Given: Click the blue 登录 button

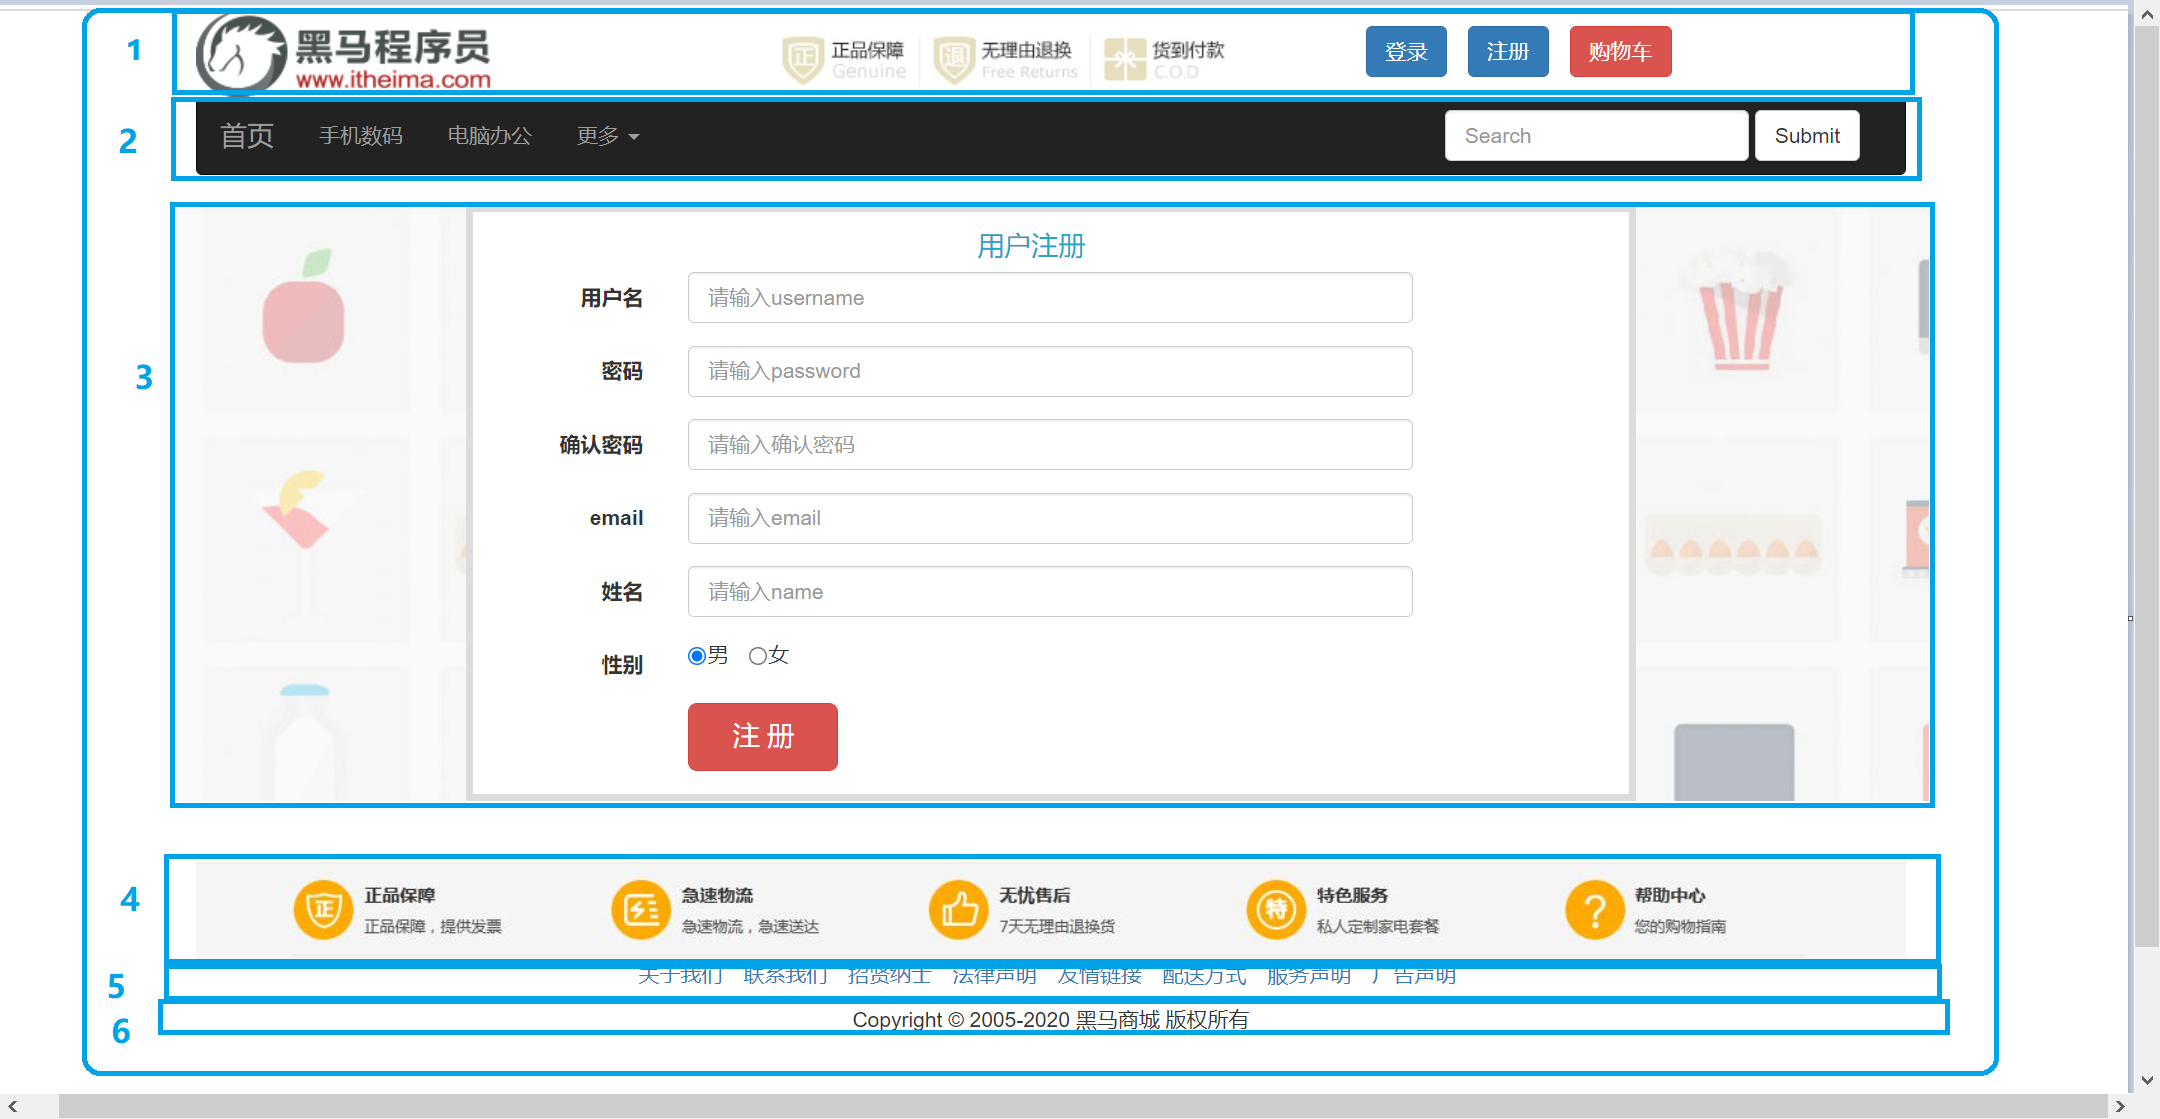Looking at the screenshot, I should [1406, 52].
